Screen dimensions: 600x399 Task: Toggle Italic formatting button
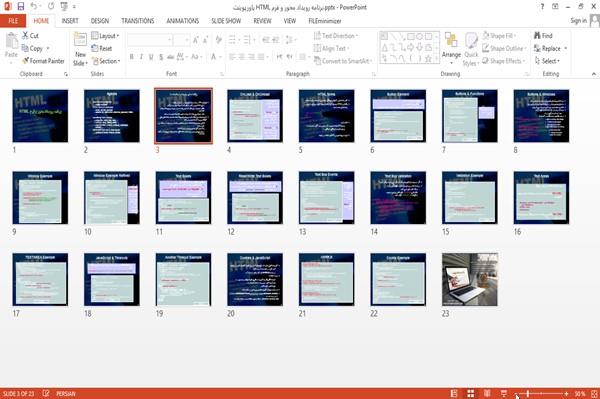tap(141, 57)
